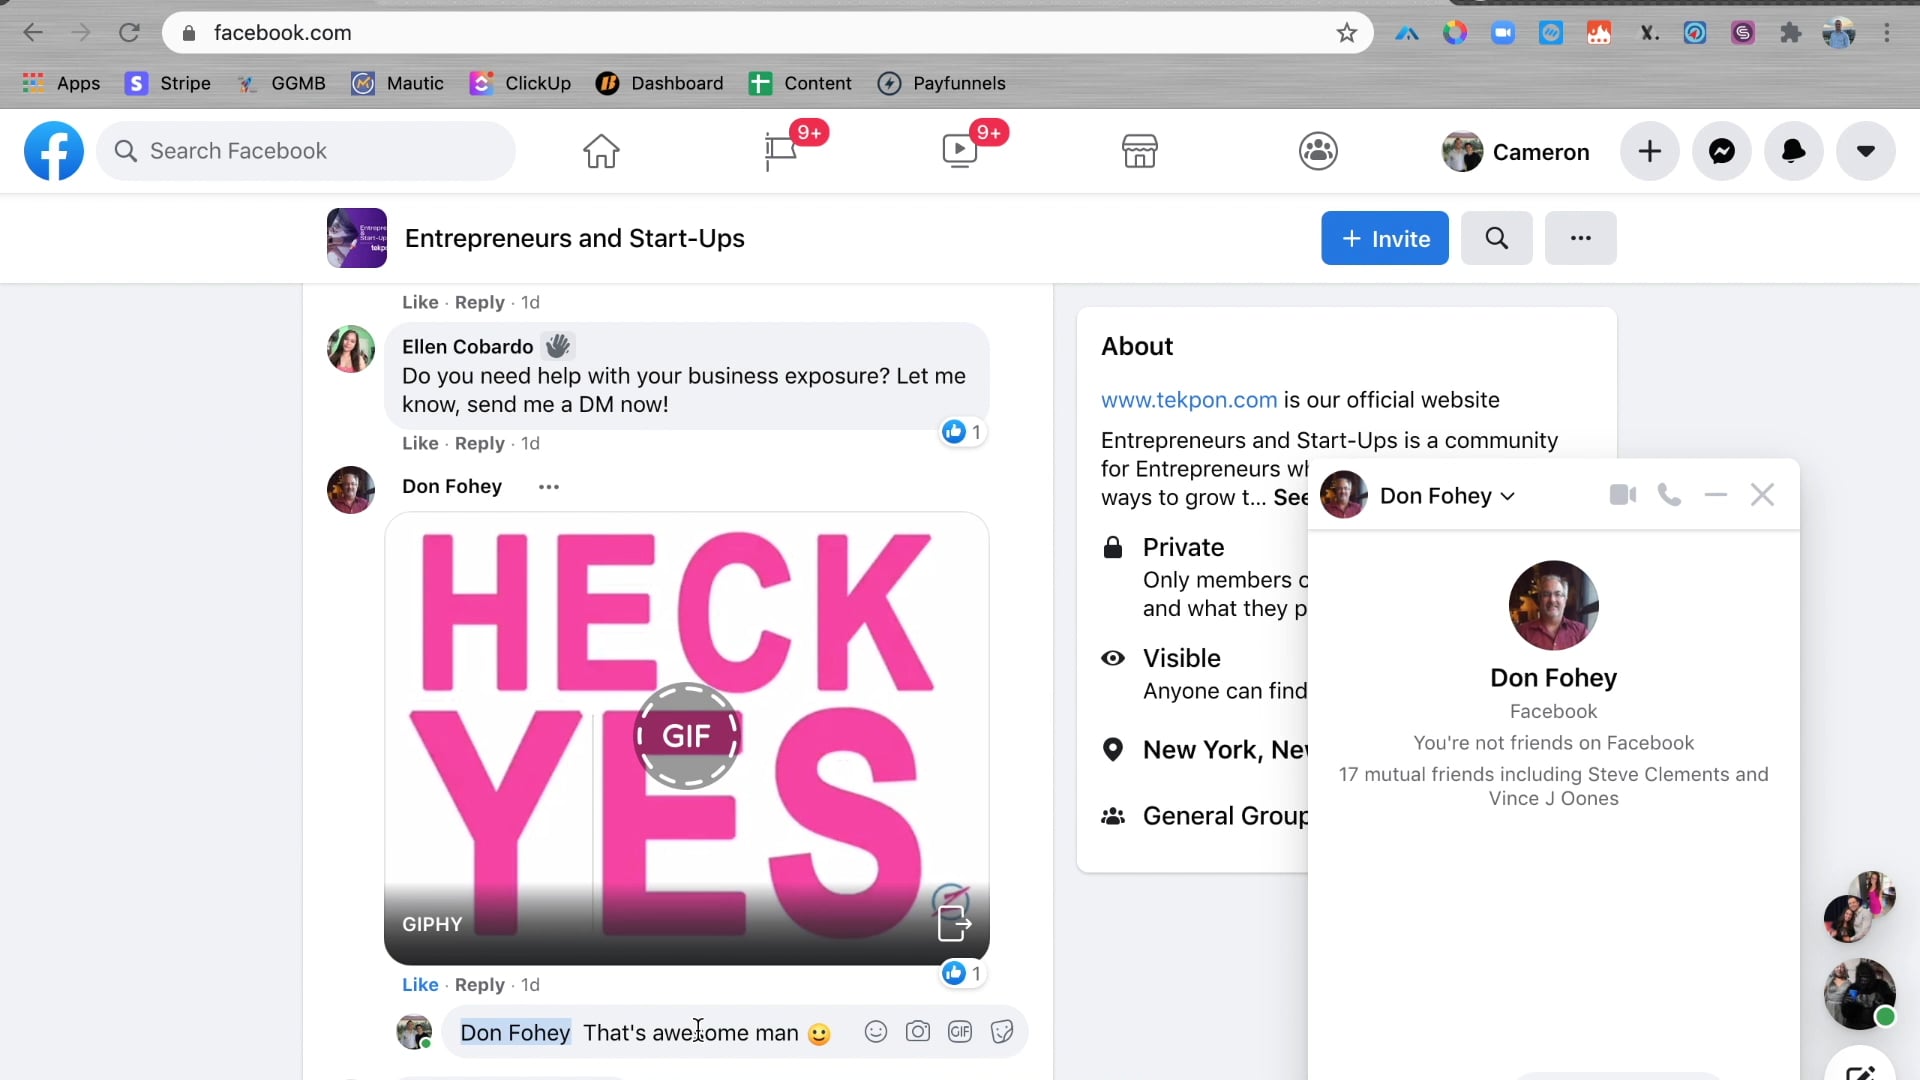Start a video call with Don Fohey
The image size is (1920, 1080).
[x=1623, y=495]
